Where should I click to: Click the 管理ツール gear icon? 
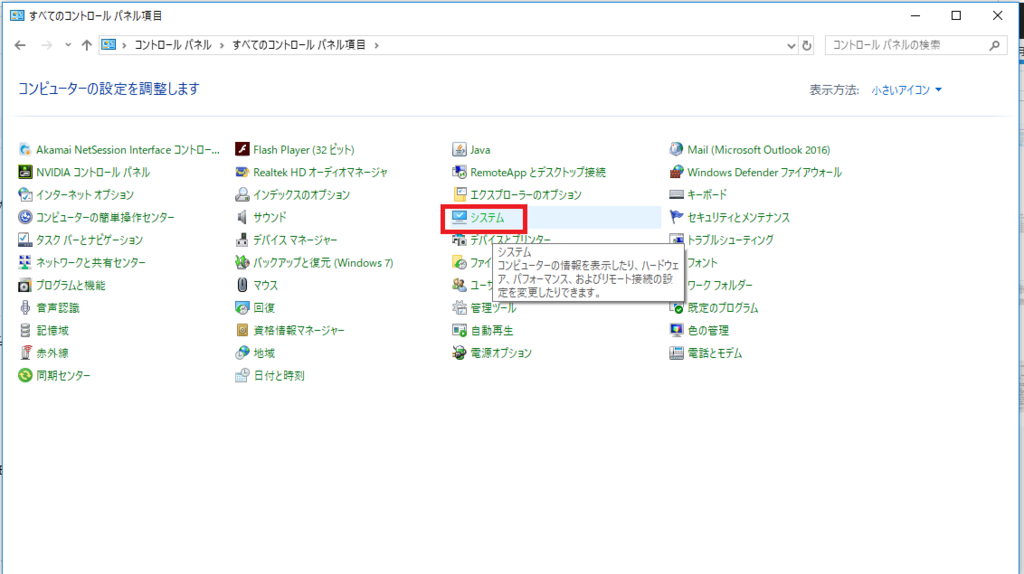tap(459, 308)
